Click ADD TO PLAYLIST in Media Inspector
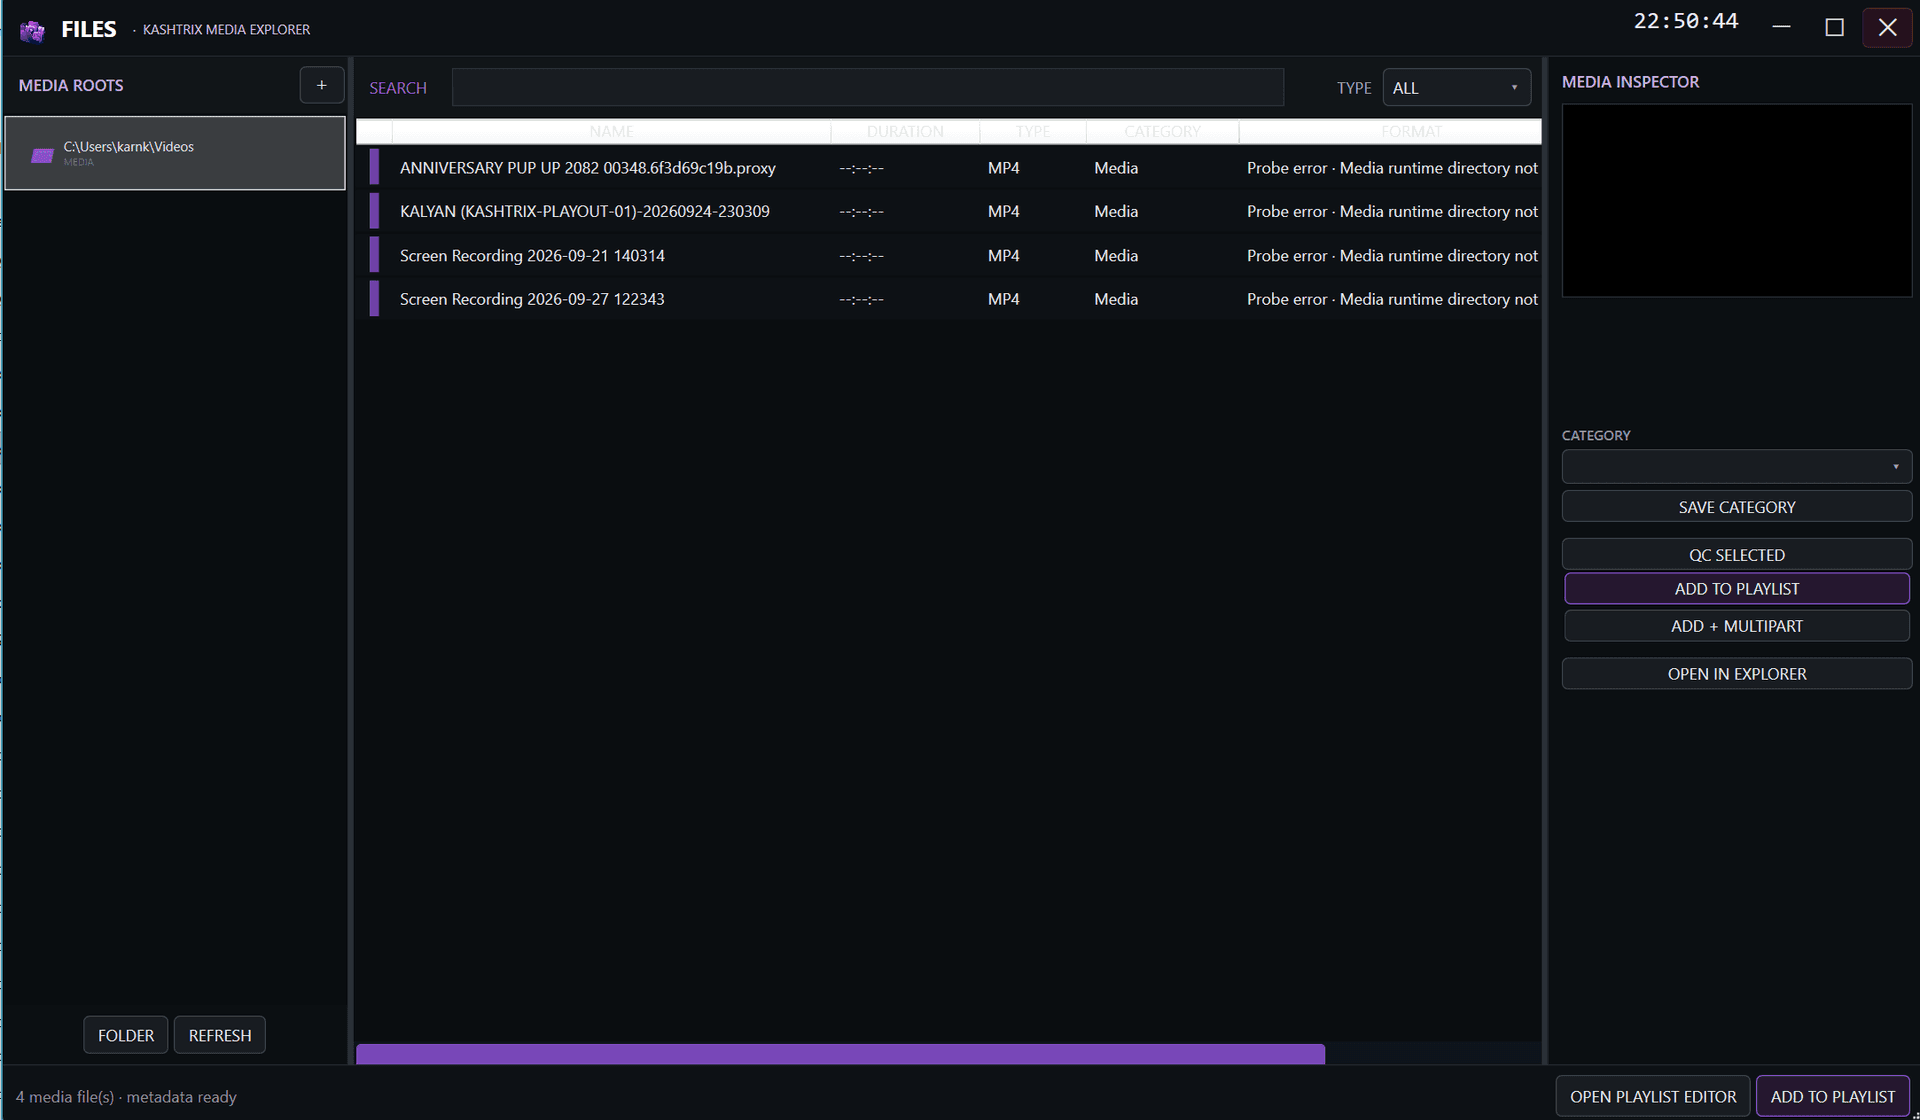The height and width of the screenshot is (1120, 1920). (x=1736, y=589)
